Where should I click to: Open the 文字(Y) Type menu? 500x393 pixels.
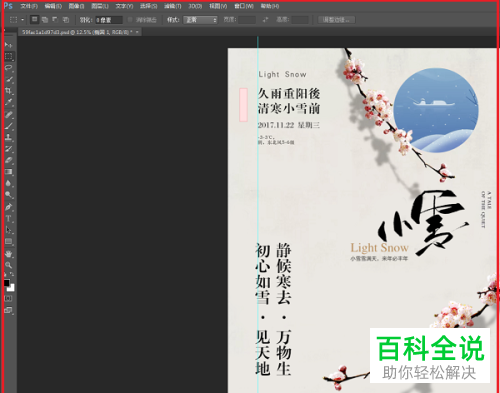[124, 6]
